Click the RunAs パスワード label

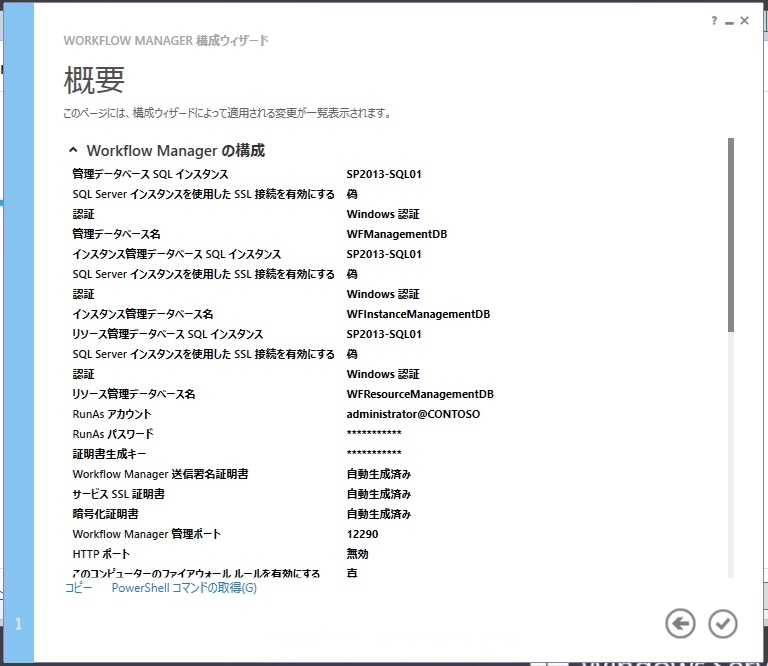[113, 434]
